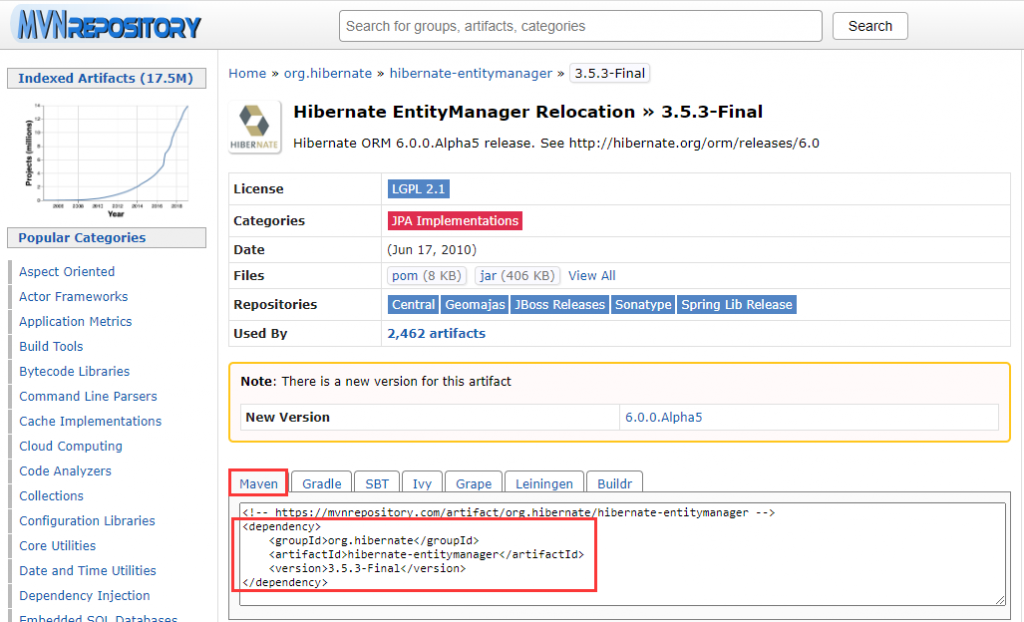Open the 2,462 artifacts link

tap(436, 333)
